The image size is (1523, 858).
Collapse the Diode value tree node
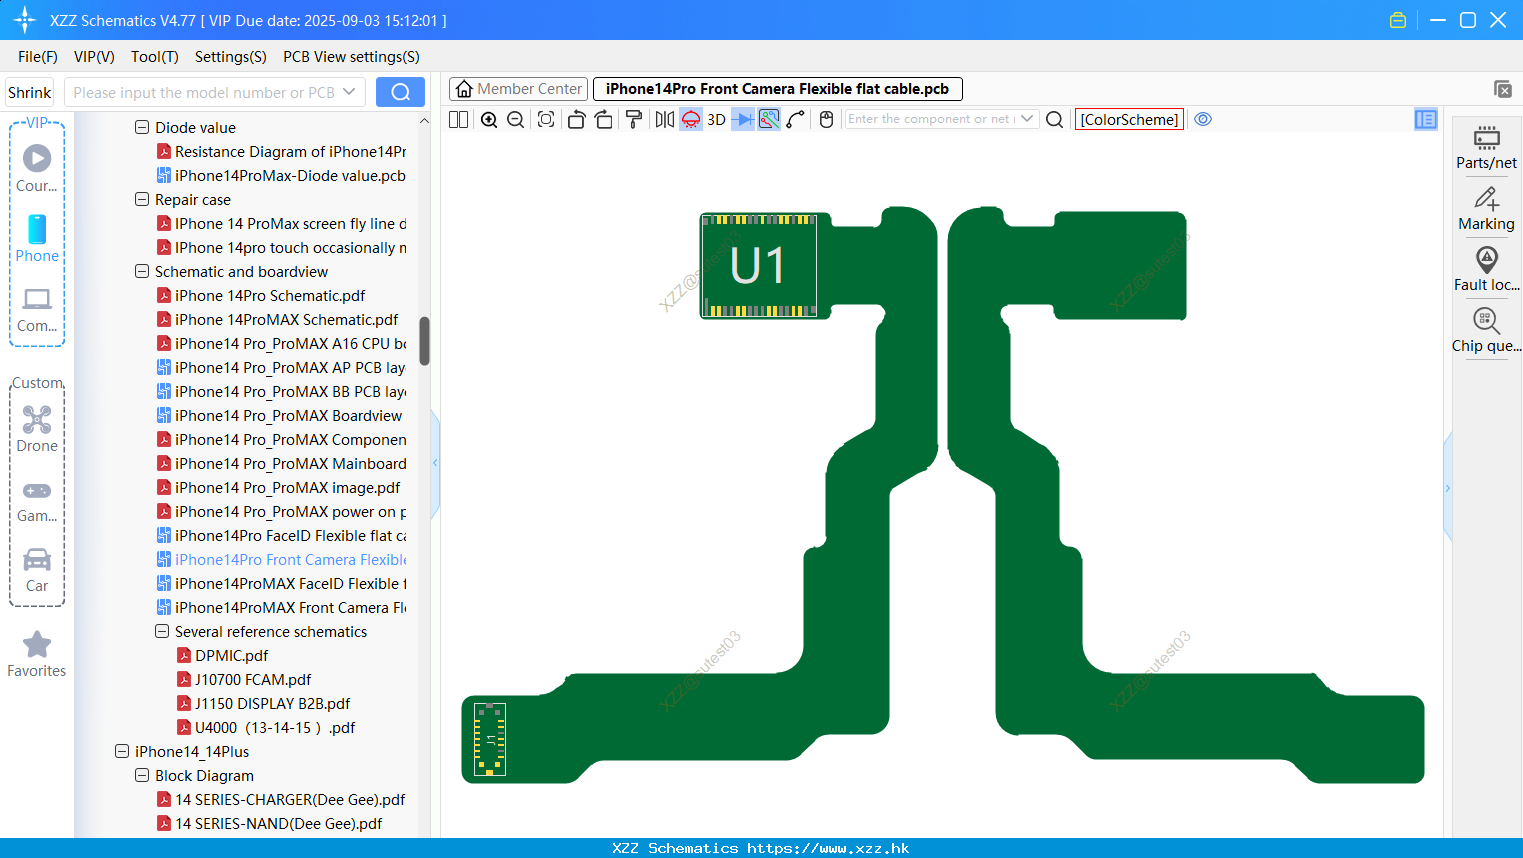tap(142, 127)
